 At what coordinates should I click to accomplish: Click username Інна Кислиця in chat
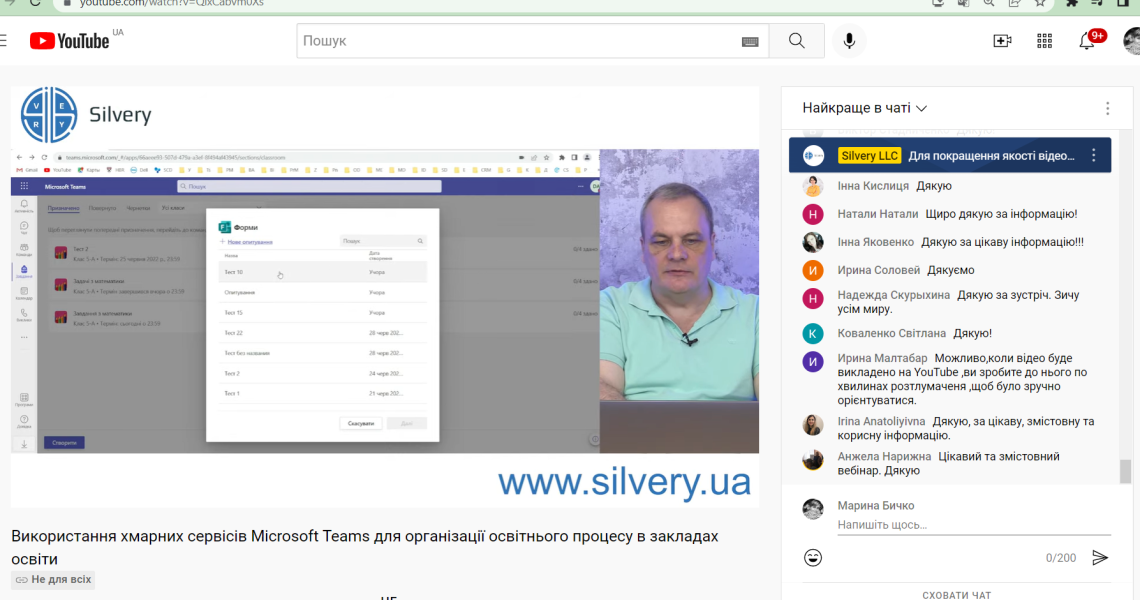pos(872,186)
